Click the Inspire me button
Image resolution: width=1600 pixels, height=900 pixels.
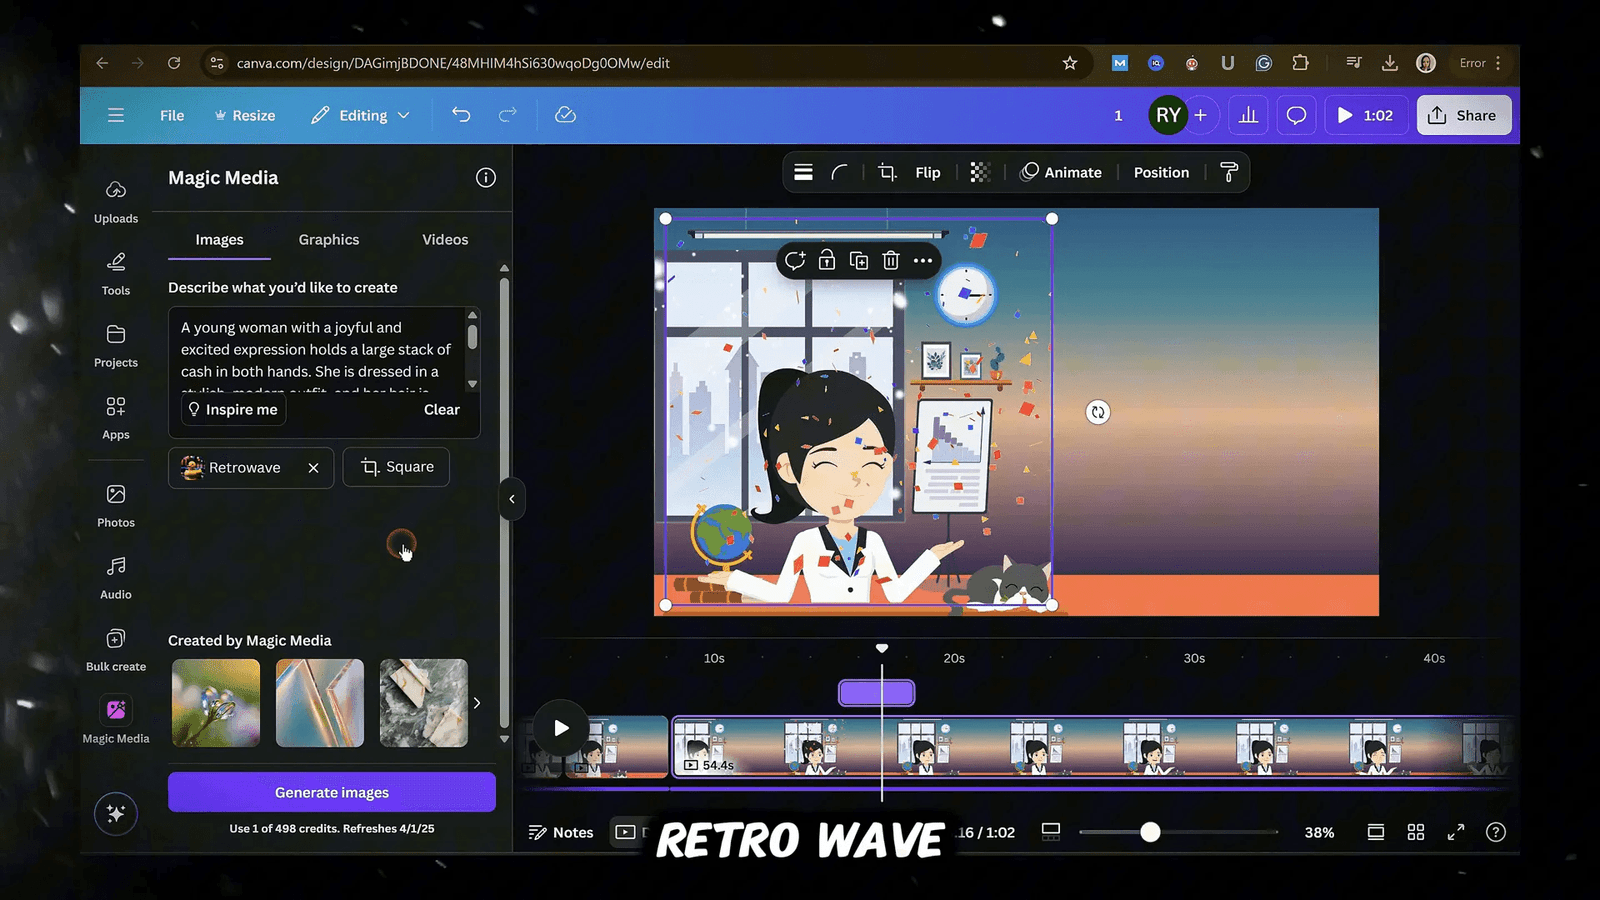click(x=233, y=410)
